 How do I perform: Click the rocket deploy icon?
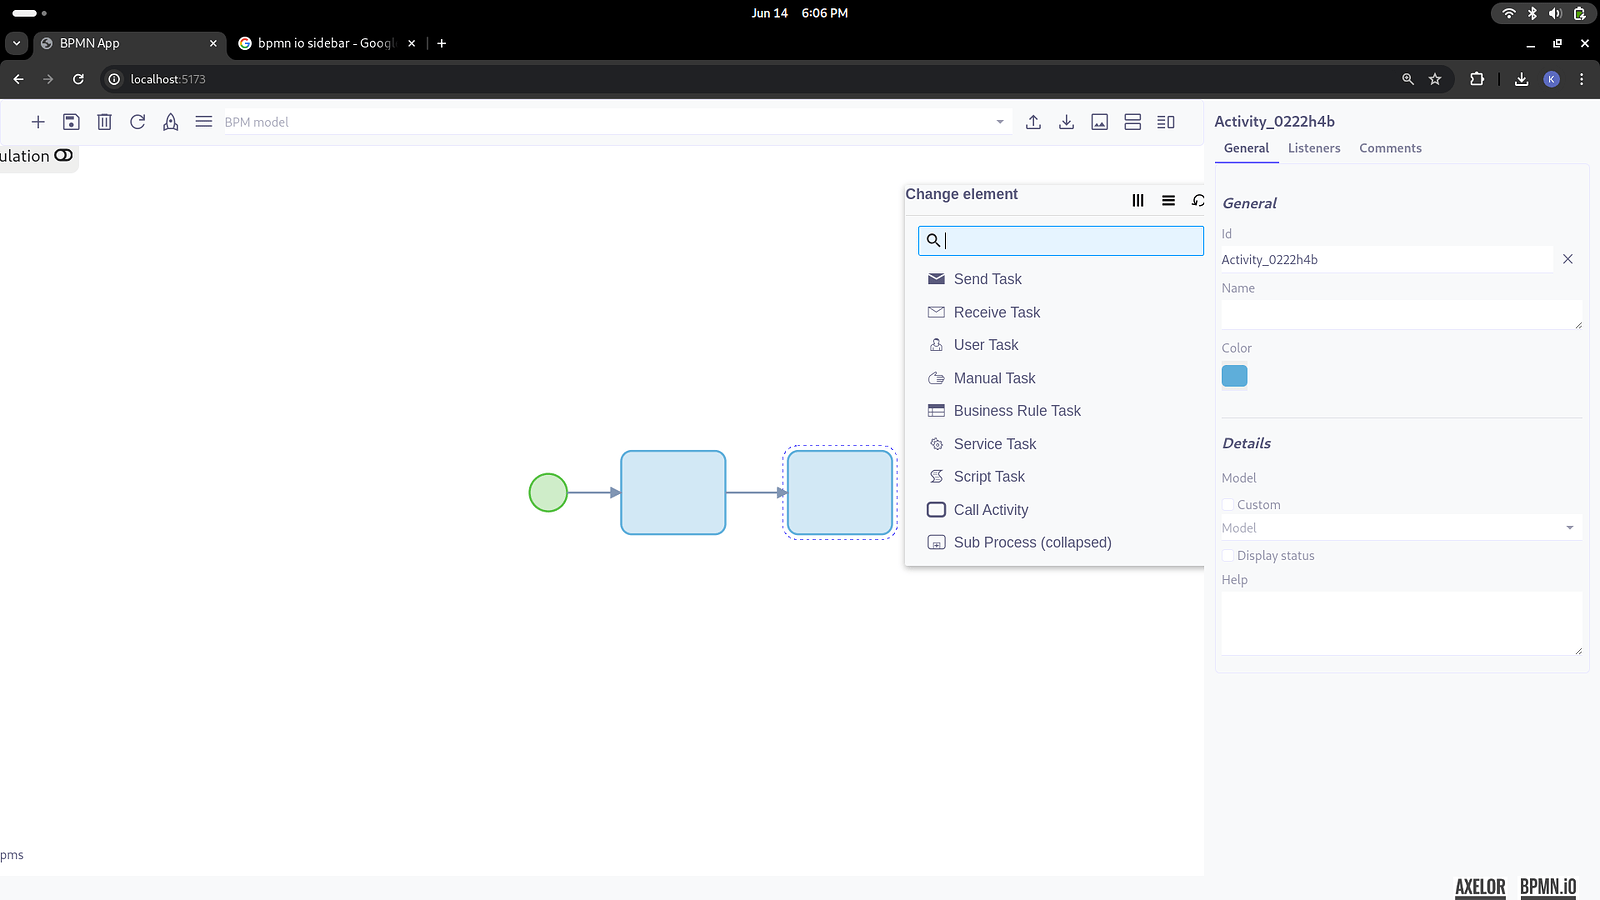(171, 122)
